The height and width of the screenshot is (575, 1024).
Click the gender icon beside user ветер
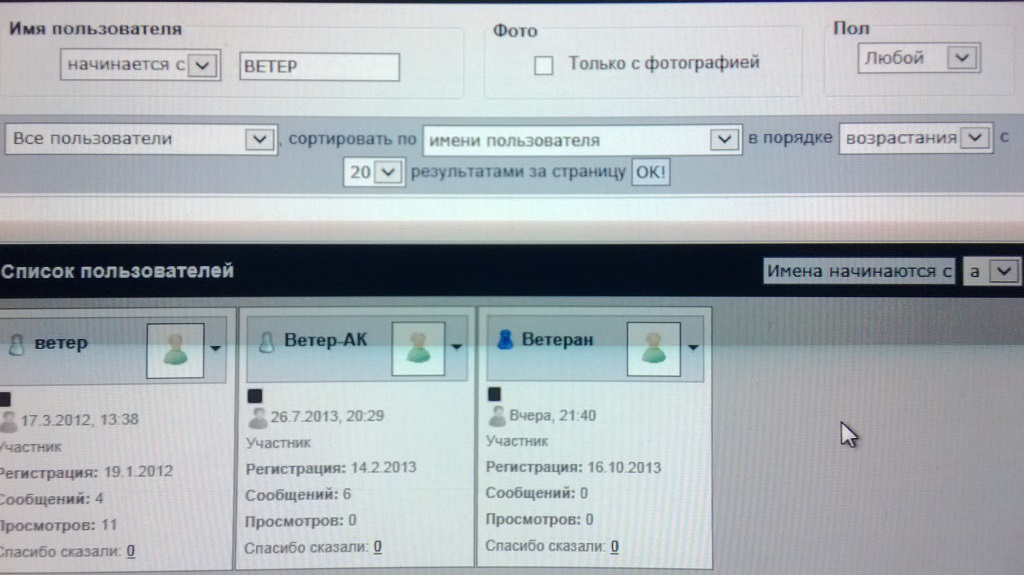coord(15,345)
